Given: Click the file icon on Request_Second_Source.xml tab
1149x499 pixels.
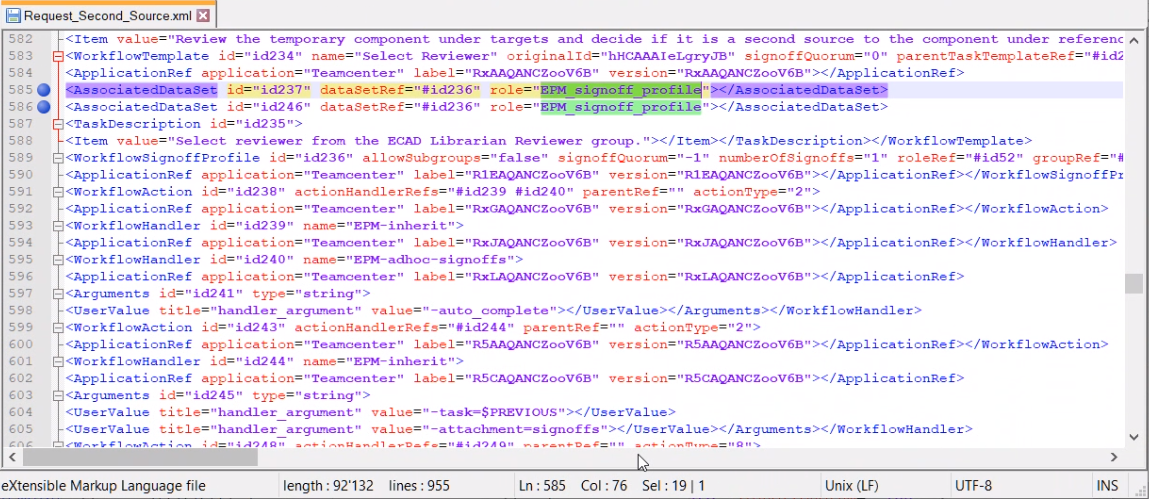Looking at the screenshot, I should pyautogui.click(x=13, y=17).
